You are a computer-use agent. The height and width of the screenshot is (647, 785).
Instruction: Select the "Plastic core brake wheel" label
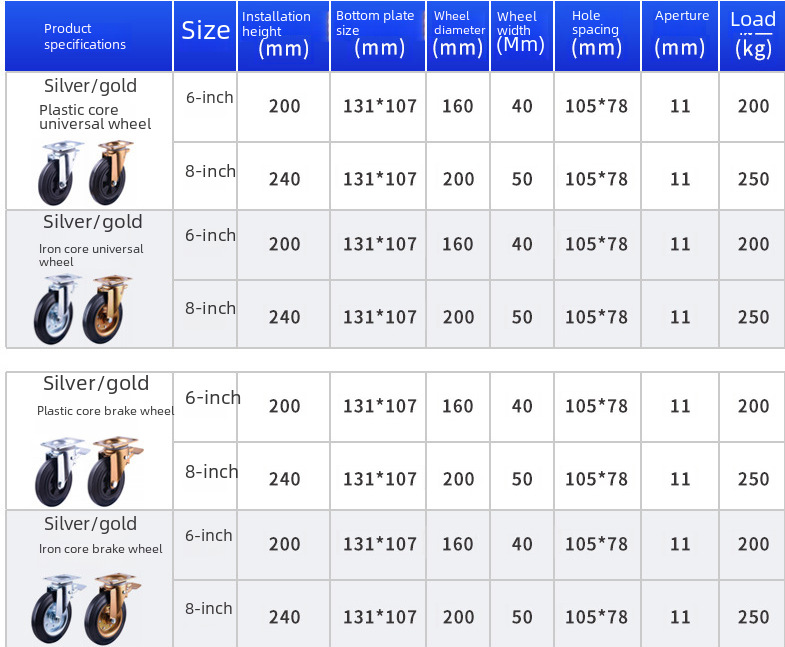click(106, 411)
